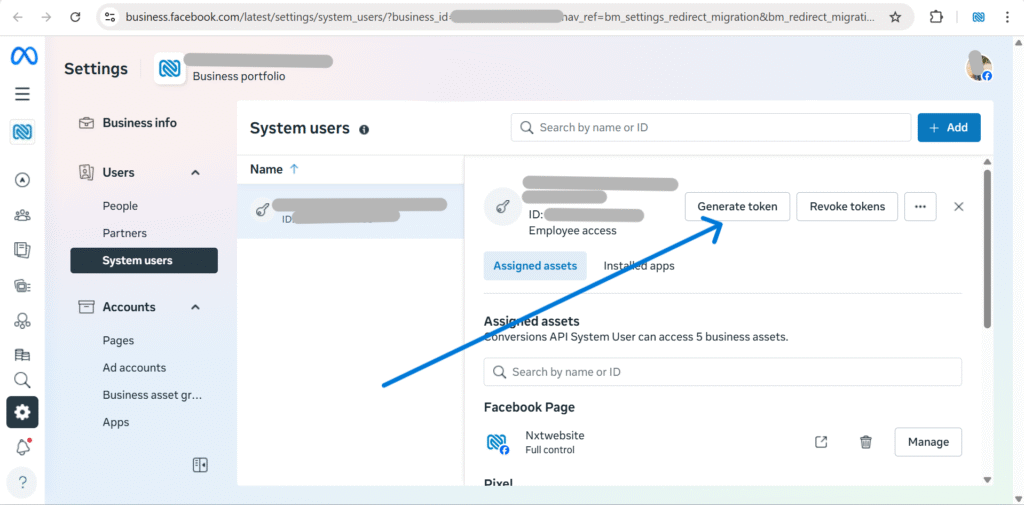Open notifications bell icon
Screen dimensions: 1024x505
click(x=22, y=447)
